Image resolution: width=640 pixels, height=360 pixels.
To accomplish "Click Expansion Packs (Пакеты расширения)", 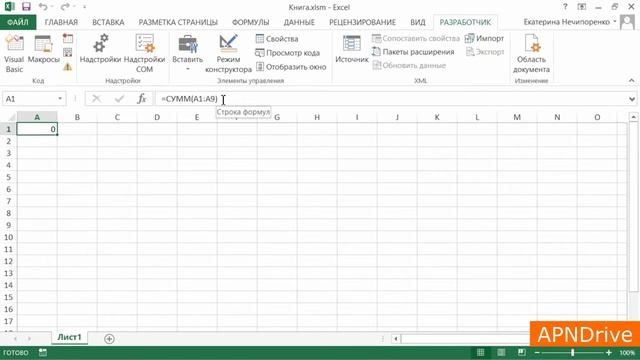I will pyautogui.click(x=413, y=52).
